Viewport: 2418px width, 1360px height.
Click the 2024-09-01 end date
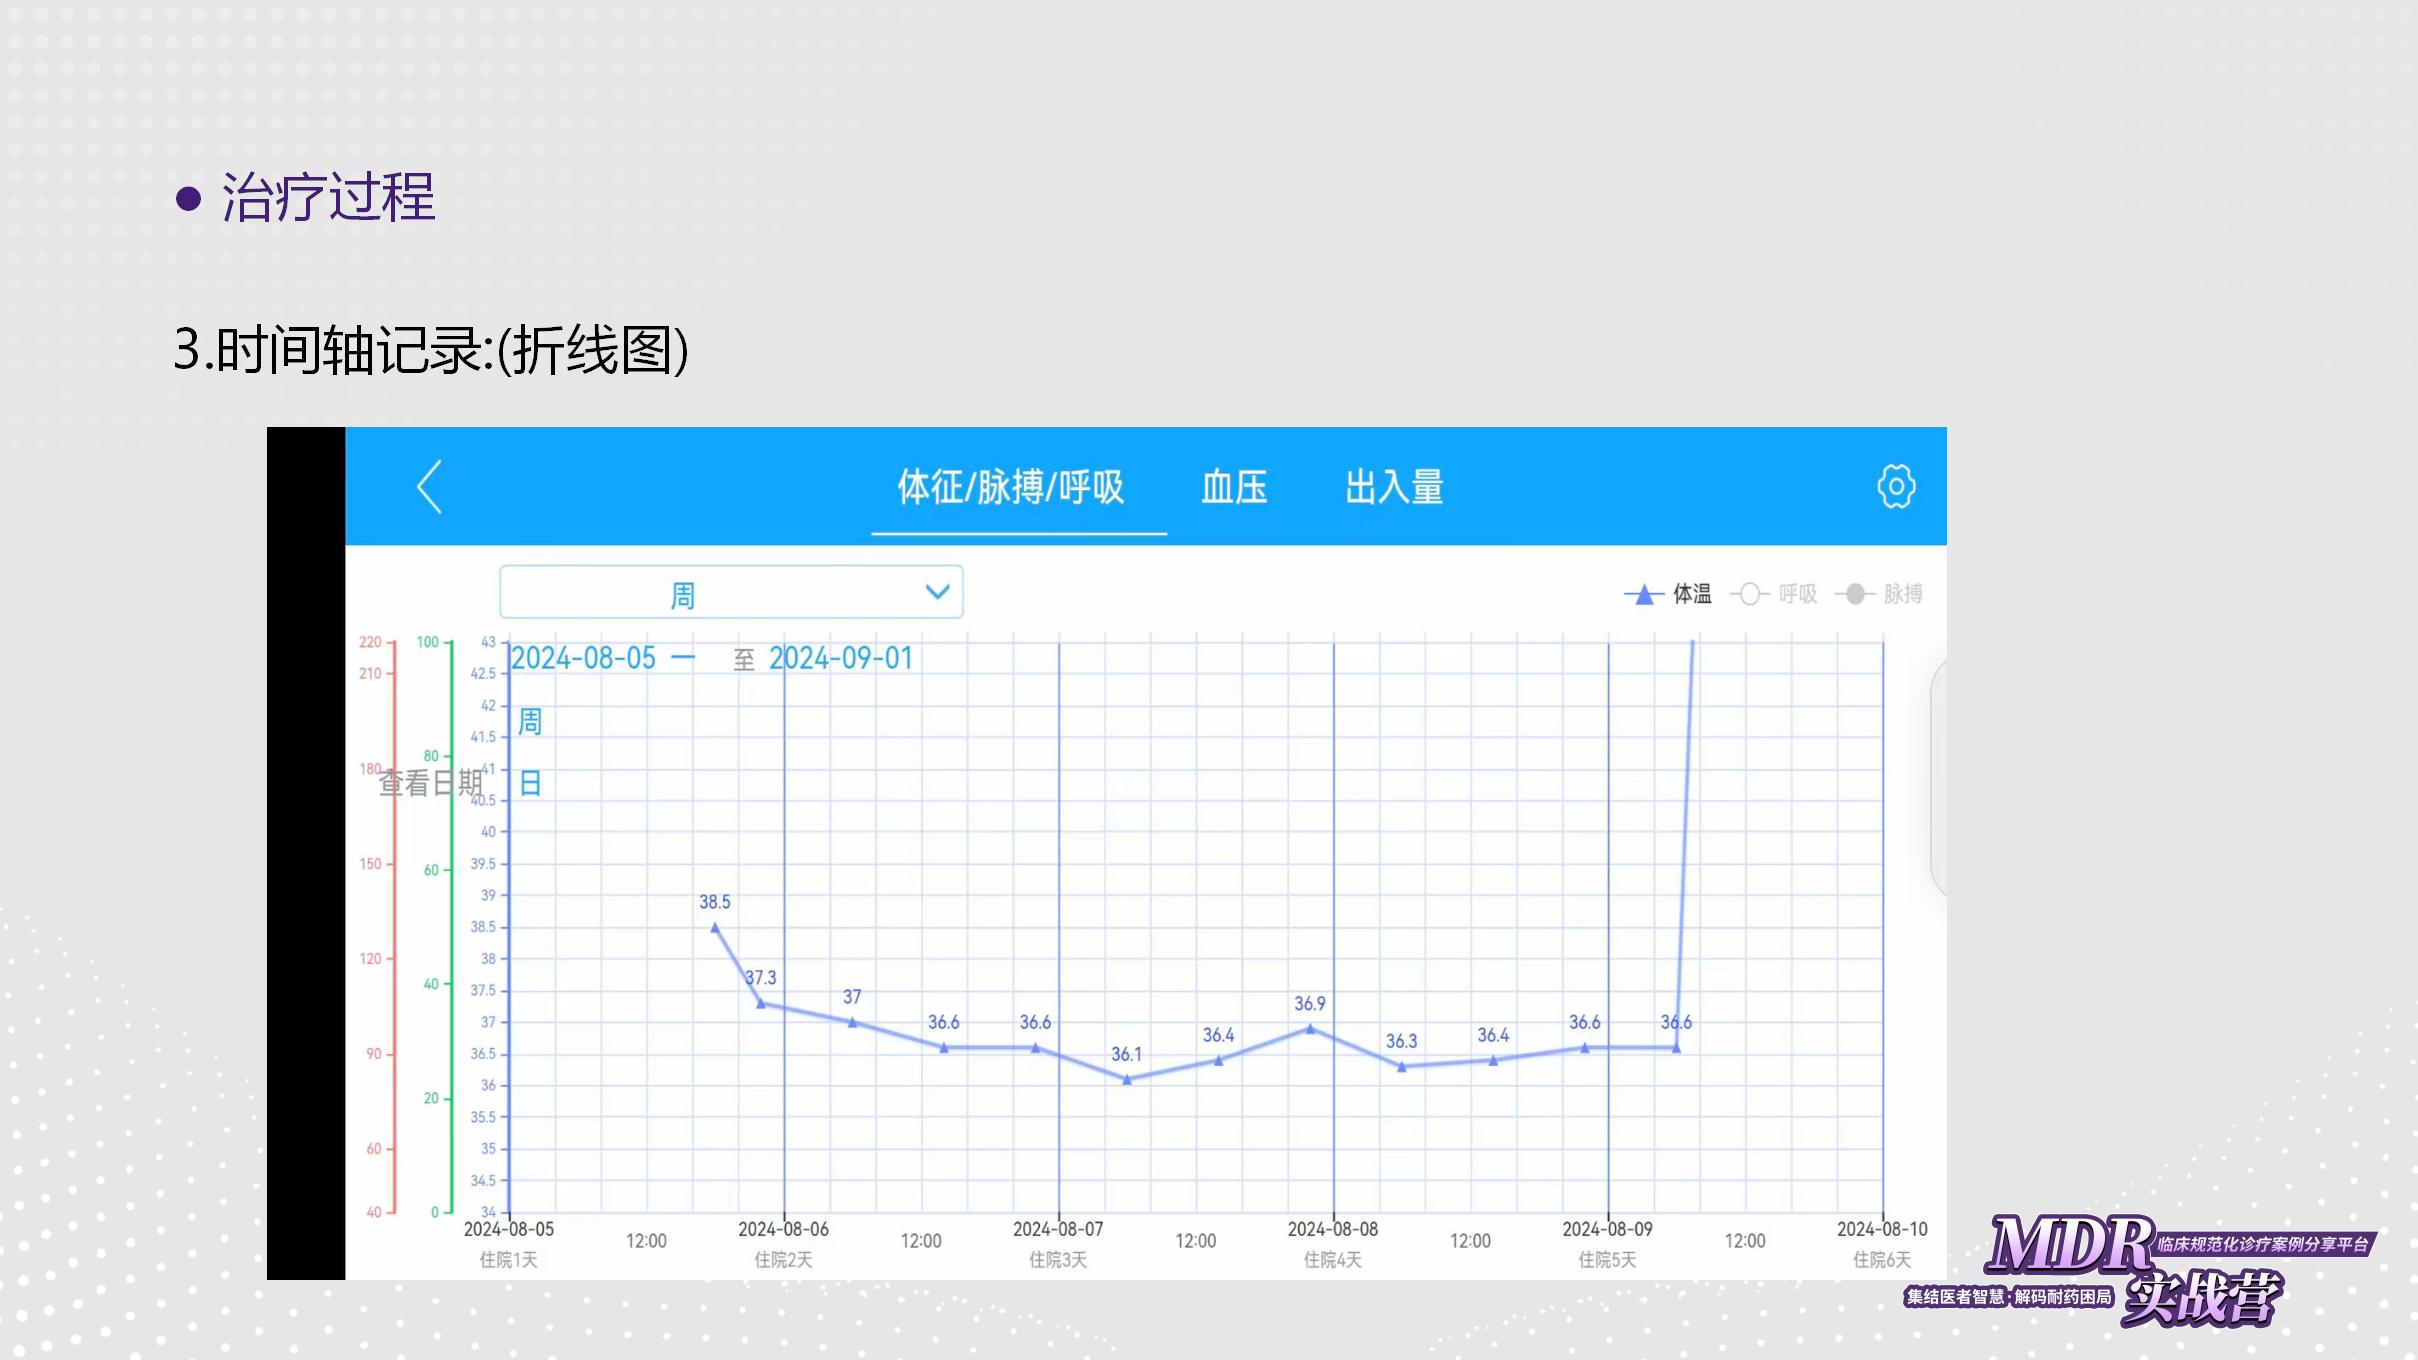tap(841, 658)
